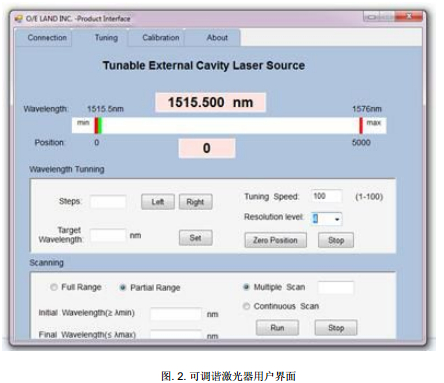Focus the Tuning Speed field

[x=326, y=196]
